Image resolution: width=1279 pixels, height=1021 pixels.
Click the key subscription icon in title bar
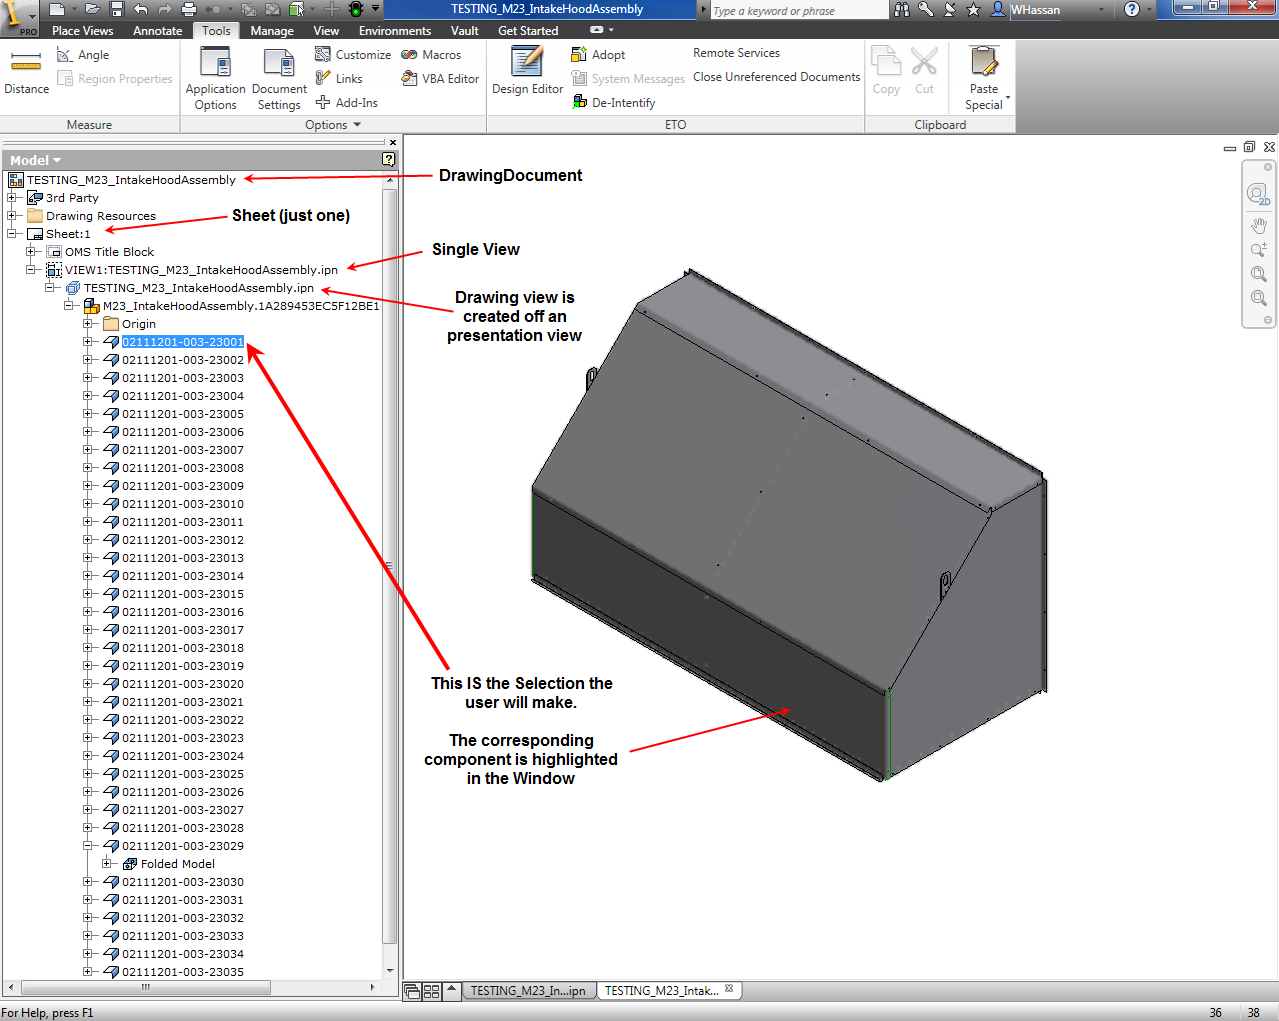(x=926, y=9)
